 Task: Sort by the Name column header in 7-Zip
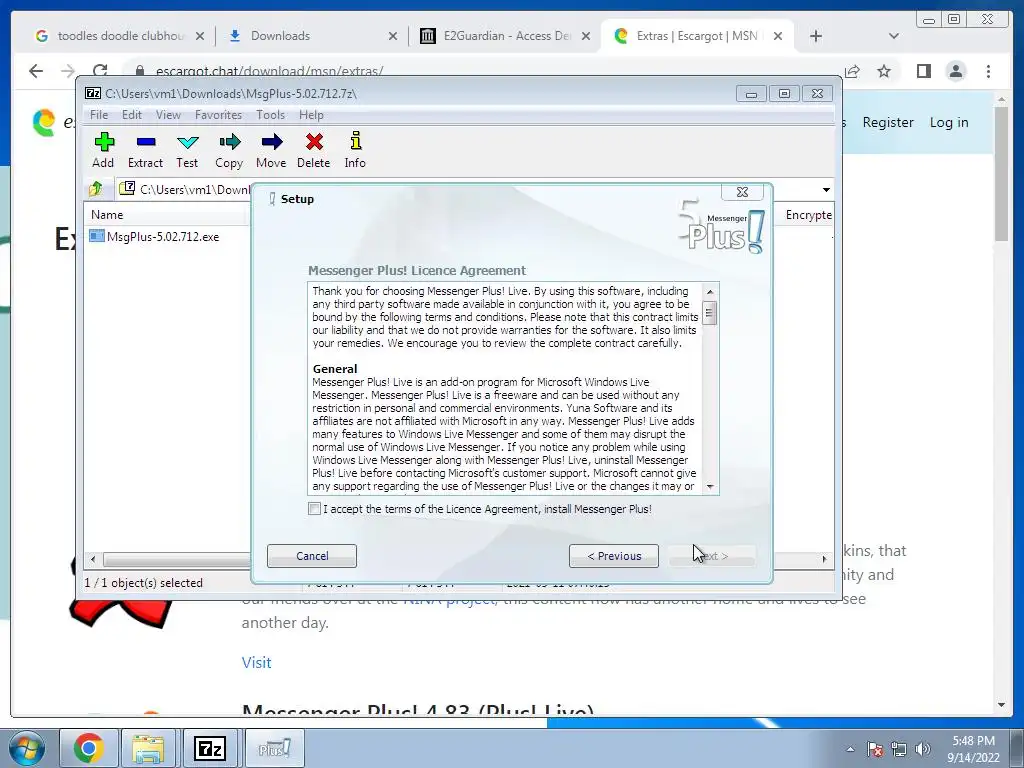point(167,215)
